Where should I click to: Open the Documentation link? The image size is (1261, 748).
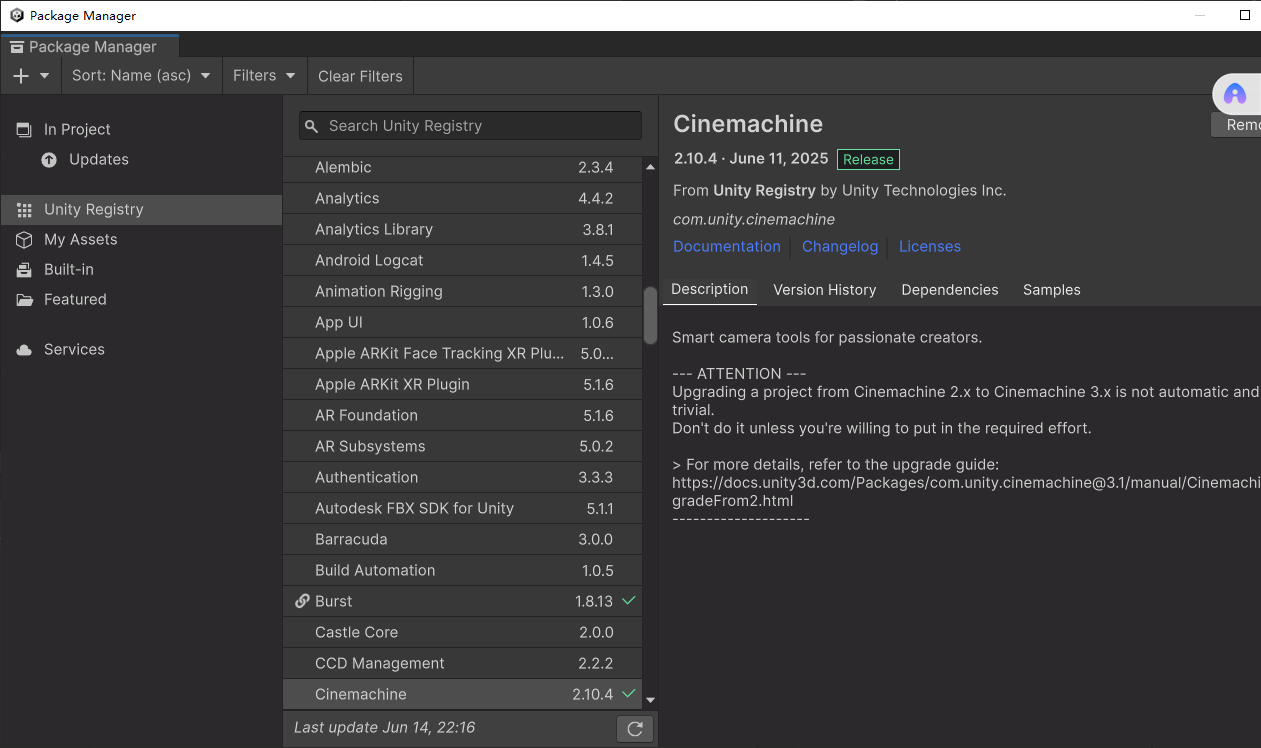(727, 246)
